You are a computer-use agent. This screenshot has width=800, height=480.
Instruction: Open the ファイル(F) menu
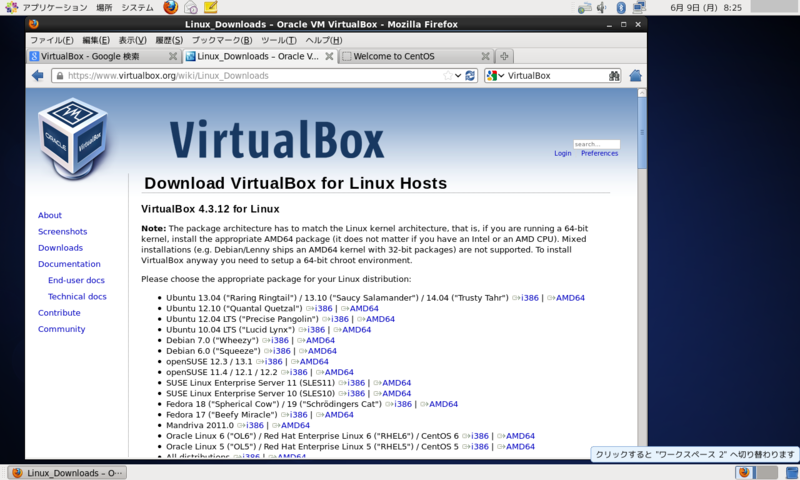click(52, 40)
